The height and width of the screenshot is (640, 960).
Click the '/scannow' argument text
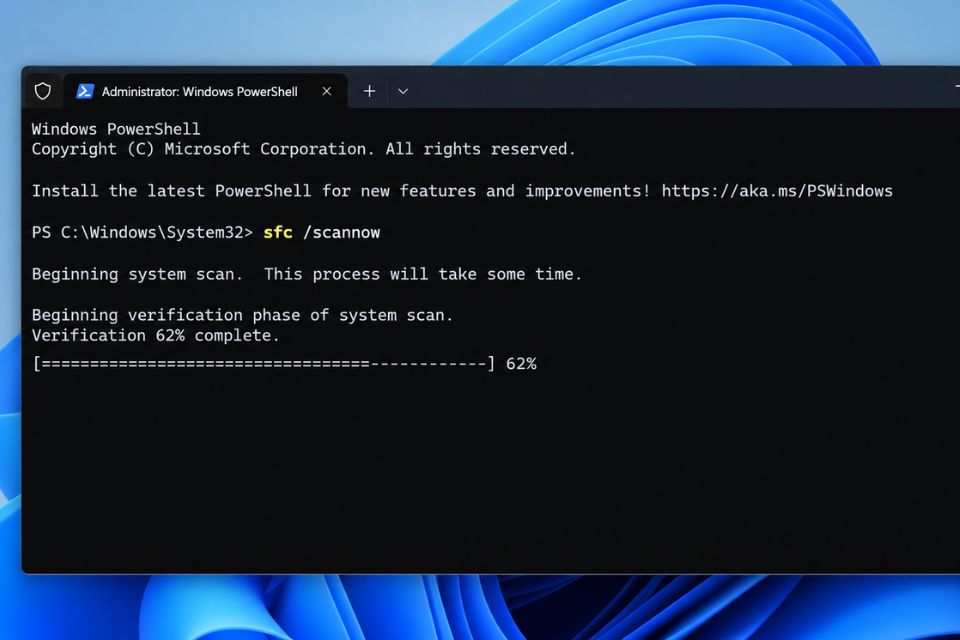342,233
